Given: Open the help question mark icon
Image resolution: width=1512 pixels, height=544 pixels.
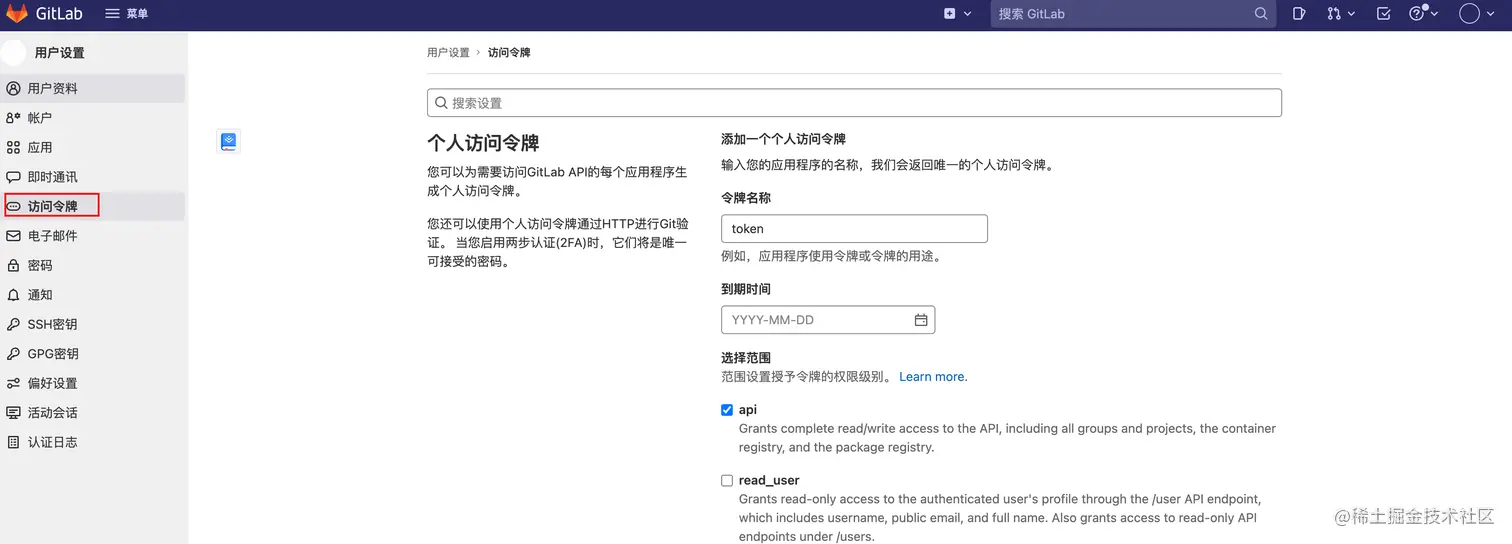Looking at the screenshot, I should point(1417,14).
